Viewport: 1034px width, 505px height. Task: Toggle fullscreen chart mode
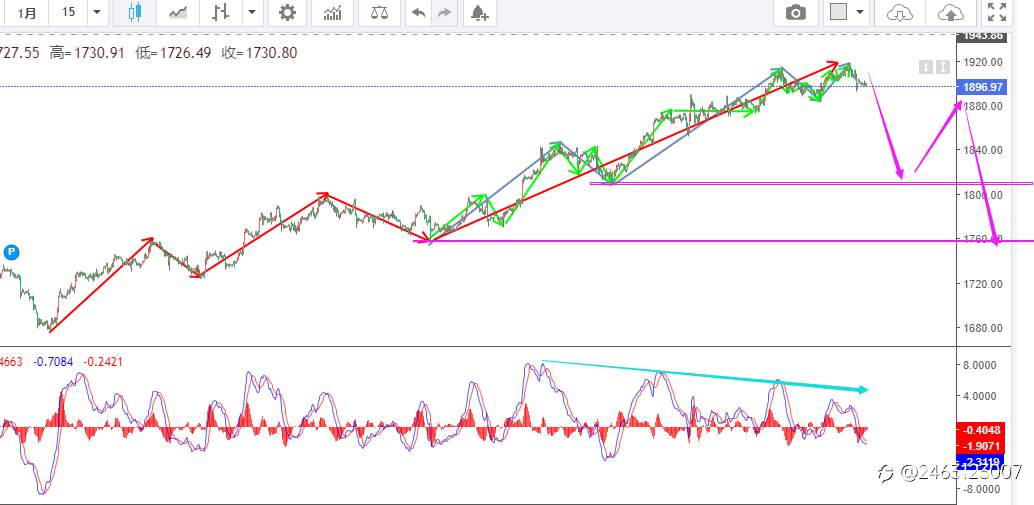point(997,12)
